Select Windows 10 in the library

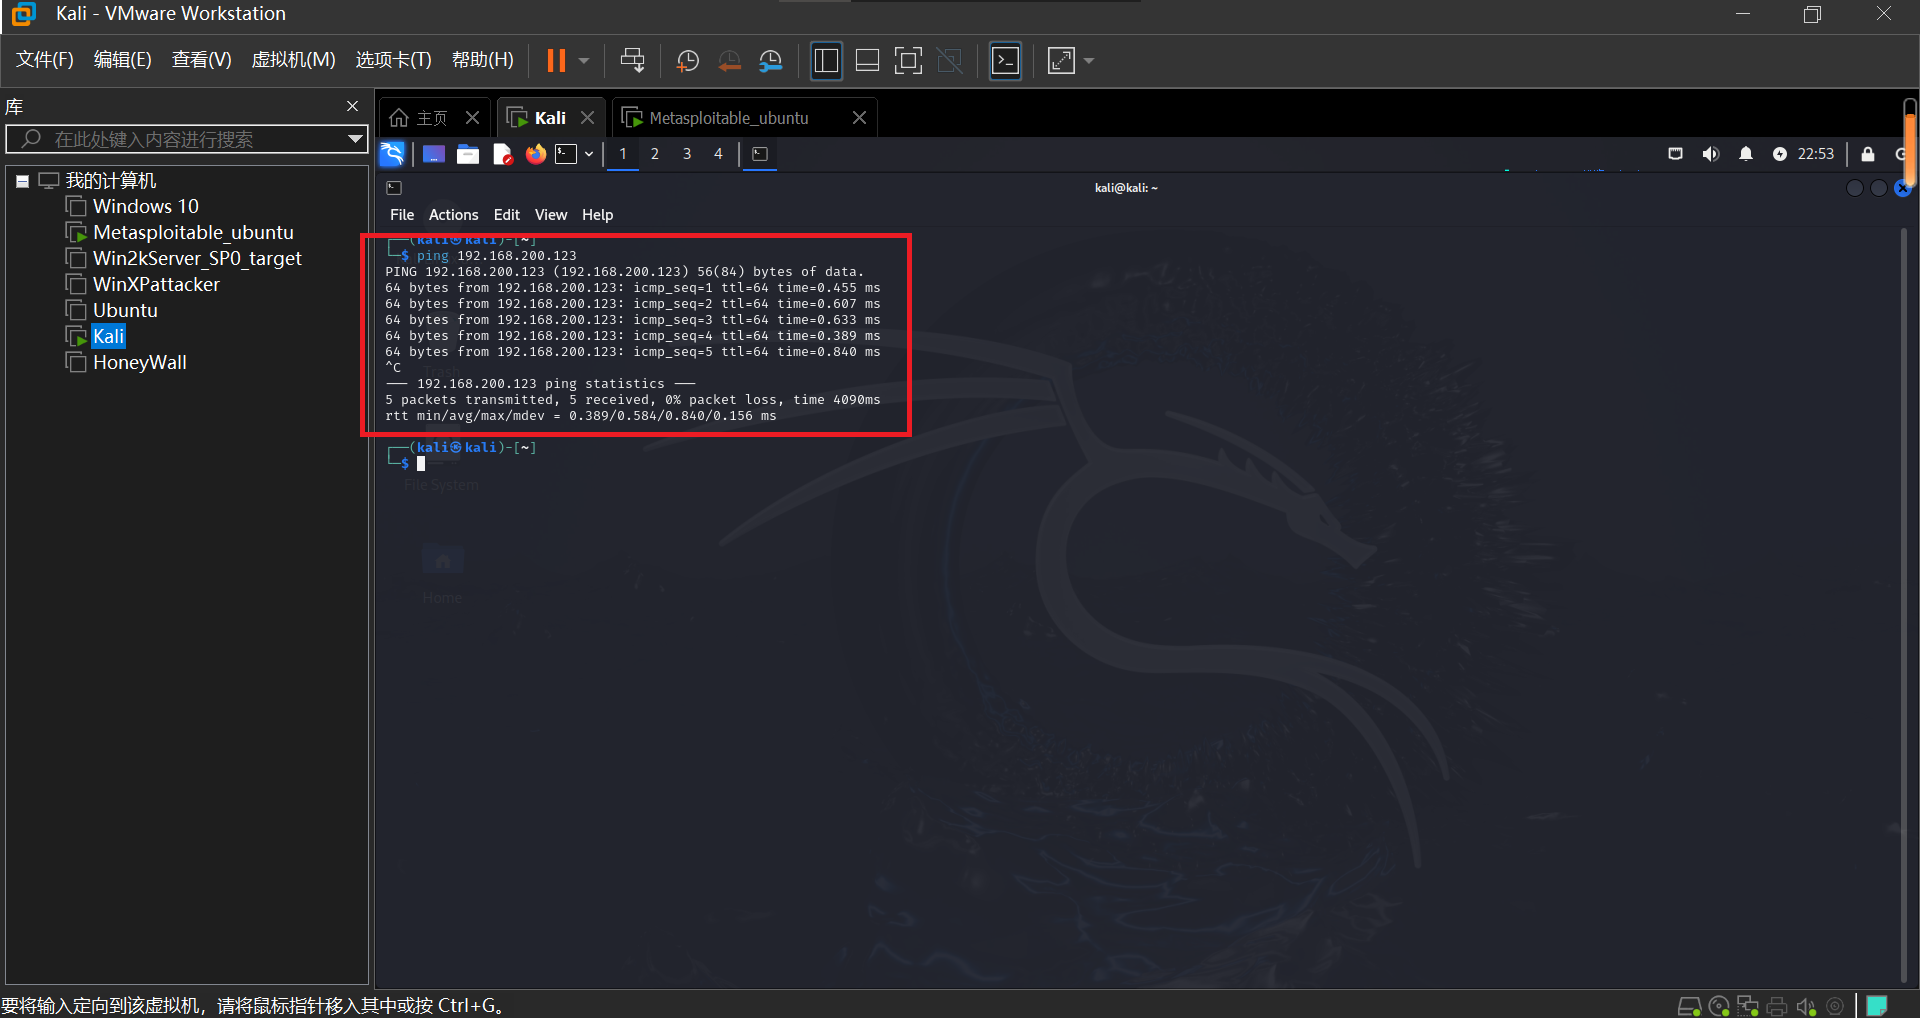(146, 206)
